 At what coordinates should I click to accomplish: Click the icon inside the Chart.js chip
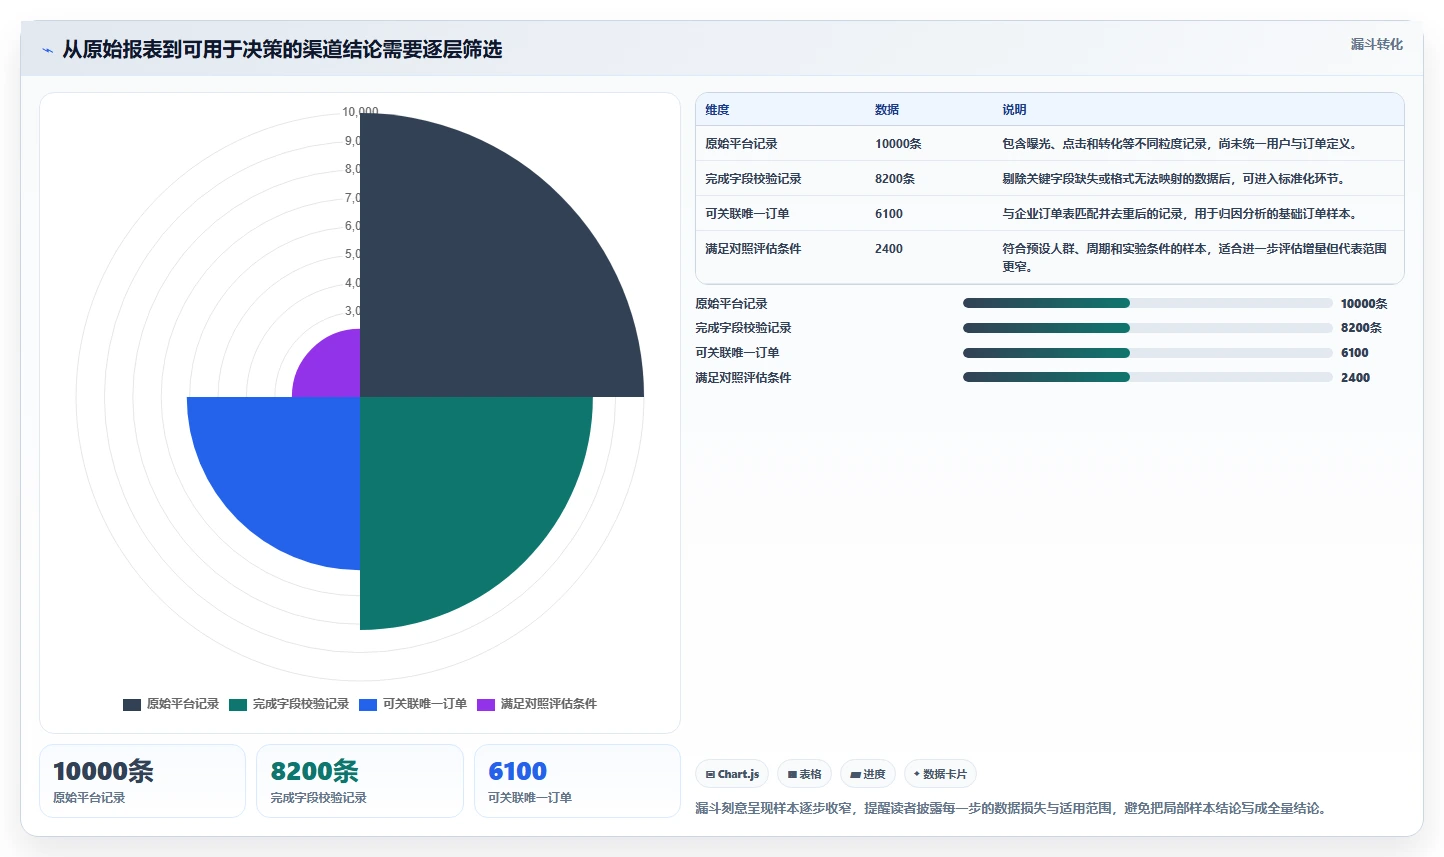[x=710, y=775]
